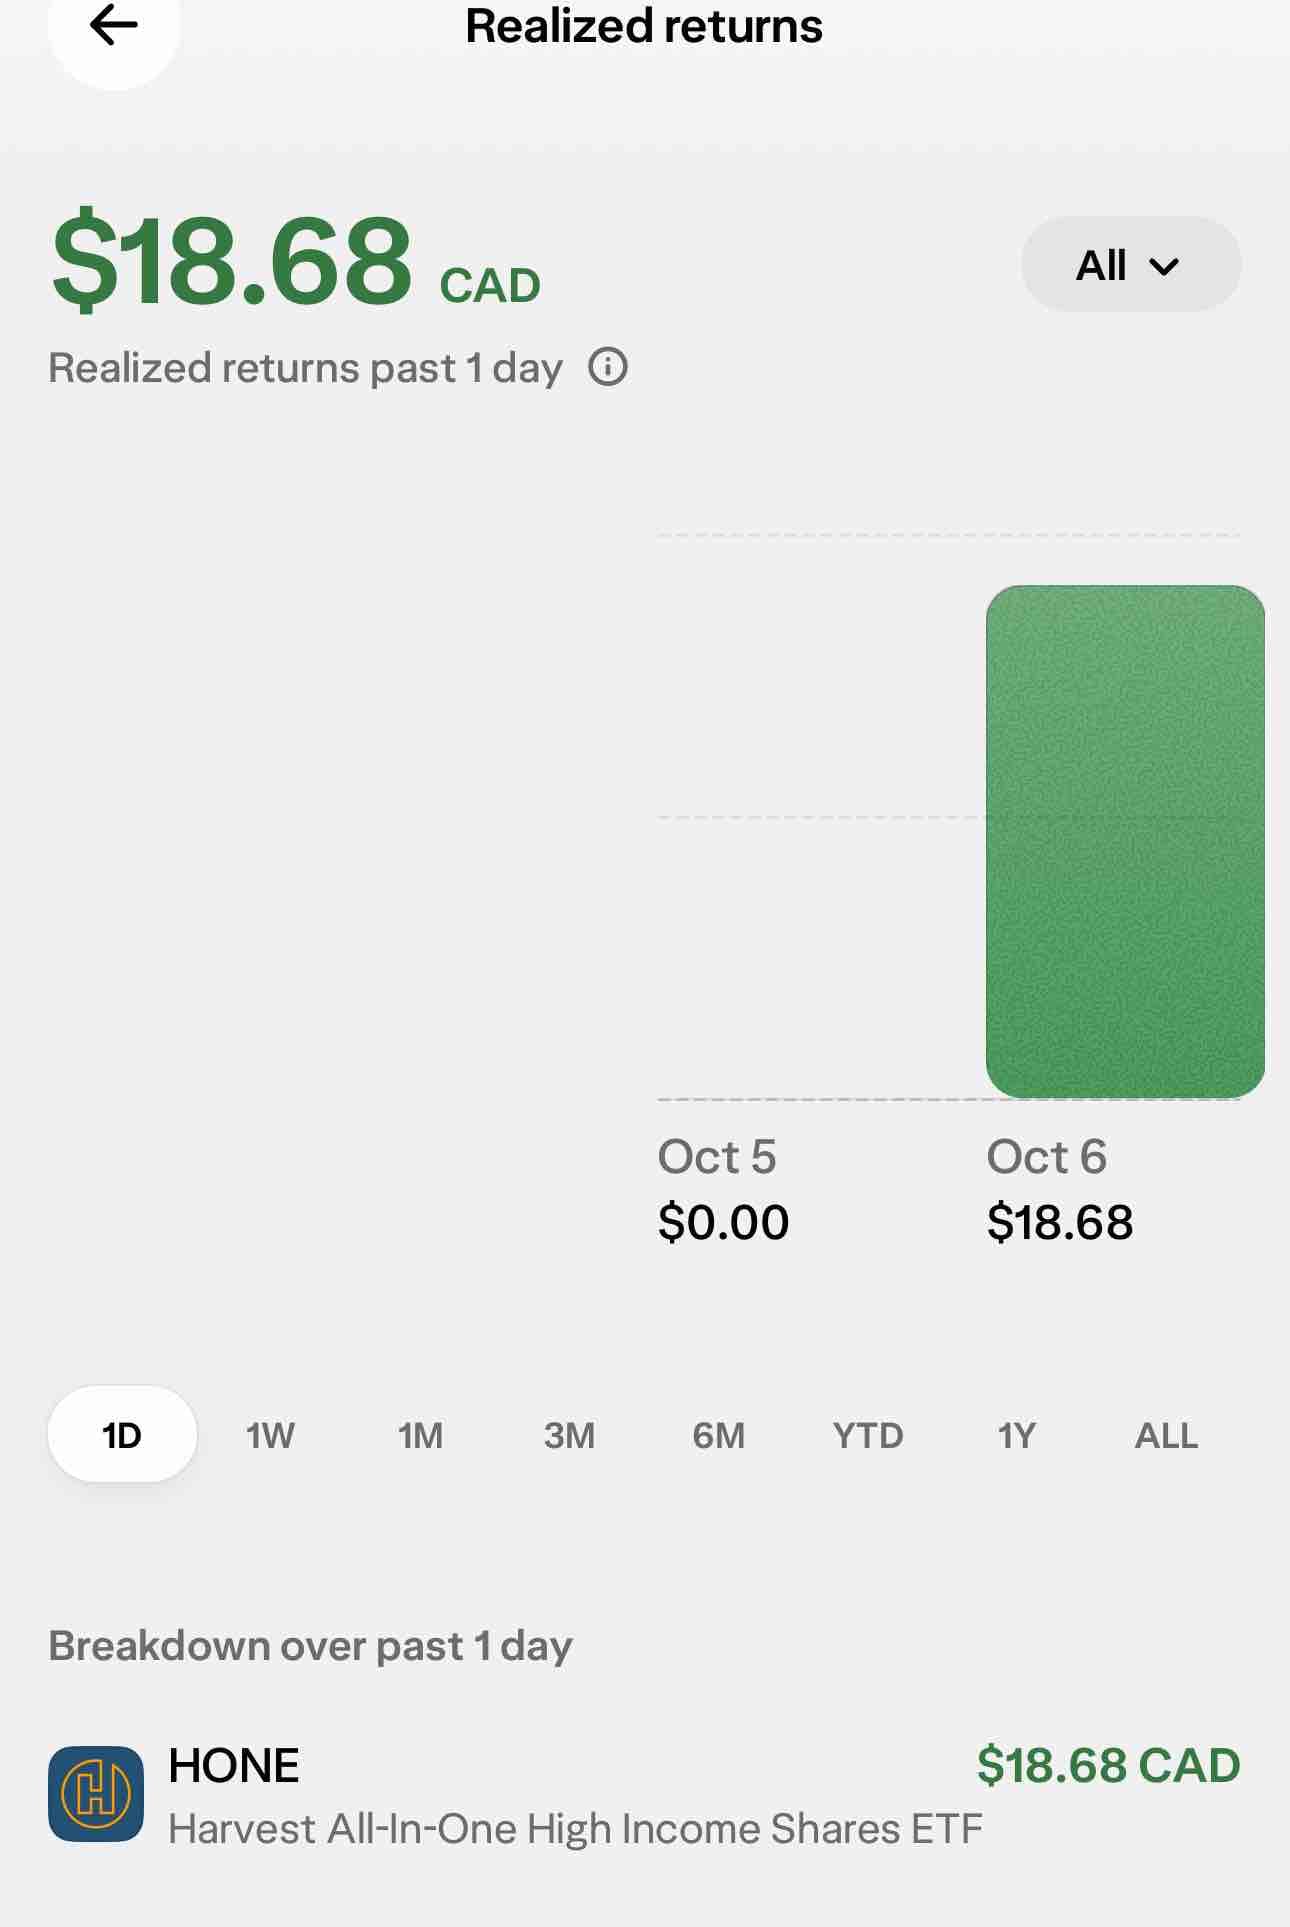Tap the green Oct 6 bar
1290x1927 pixels.
(x=1125, y=842)
